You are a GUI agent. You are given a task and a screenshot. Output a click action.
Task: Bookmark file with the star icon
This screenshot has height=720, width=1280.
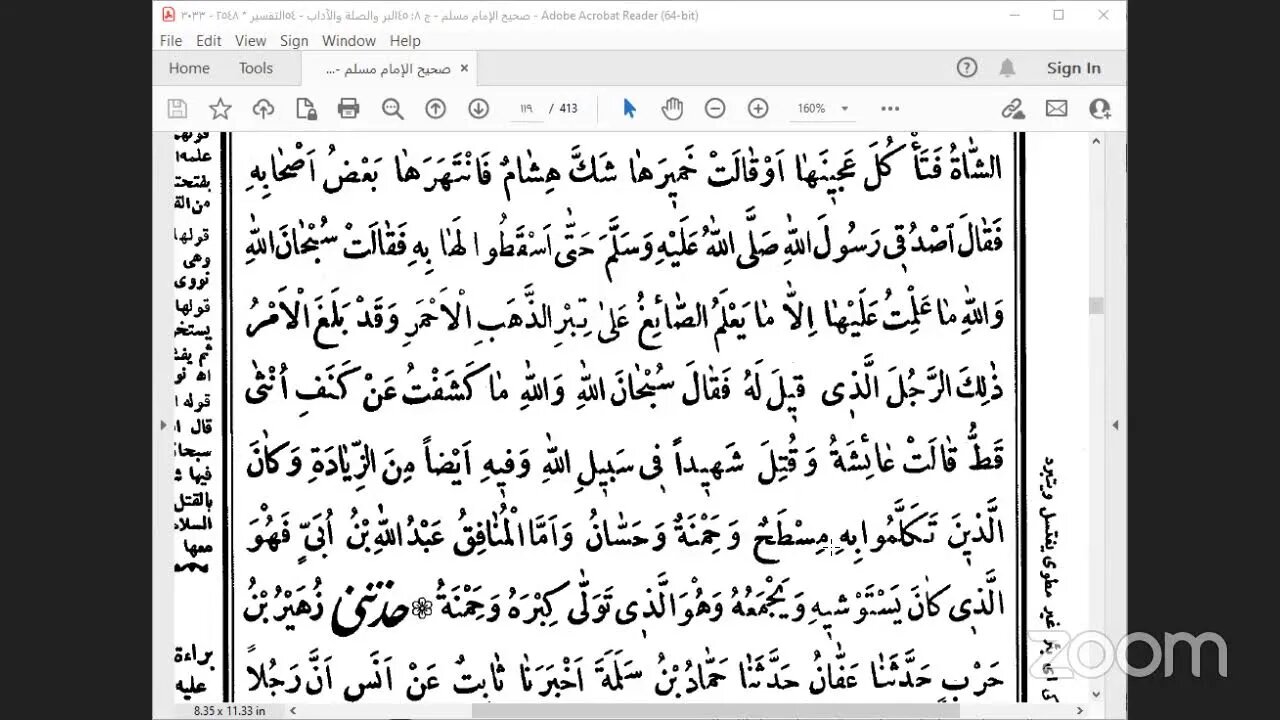[220, 109]
